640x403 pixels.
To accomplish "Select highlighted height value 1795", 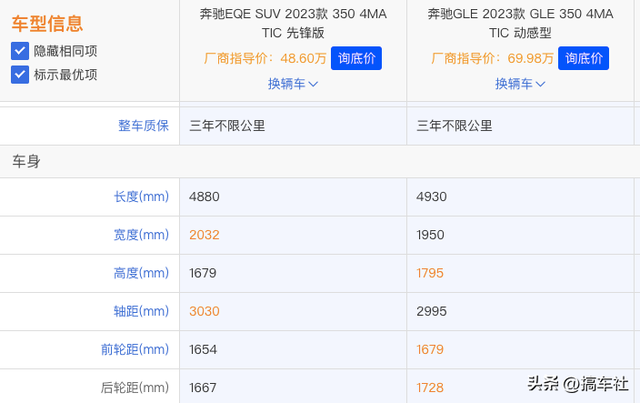I will click(430, 273).
